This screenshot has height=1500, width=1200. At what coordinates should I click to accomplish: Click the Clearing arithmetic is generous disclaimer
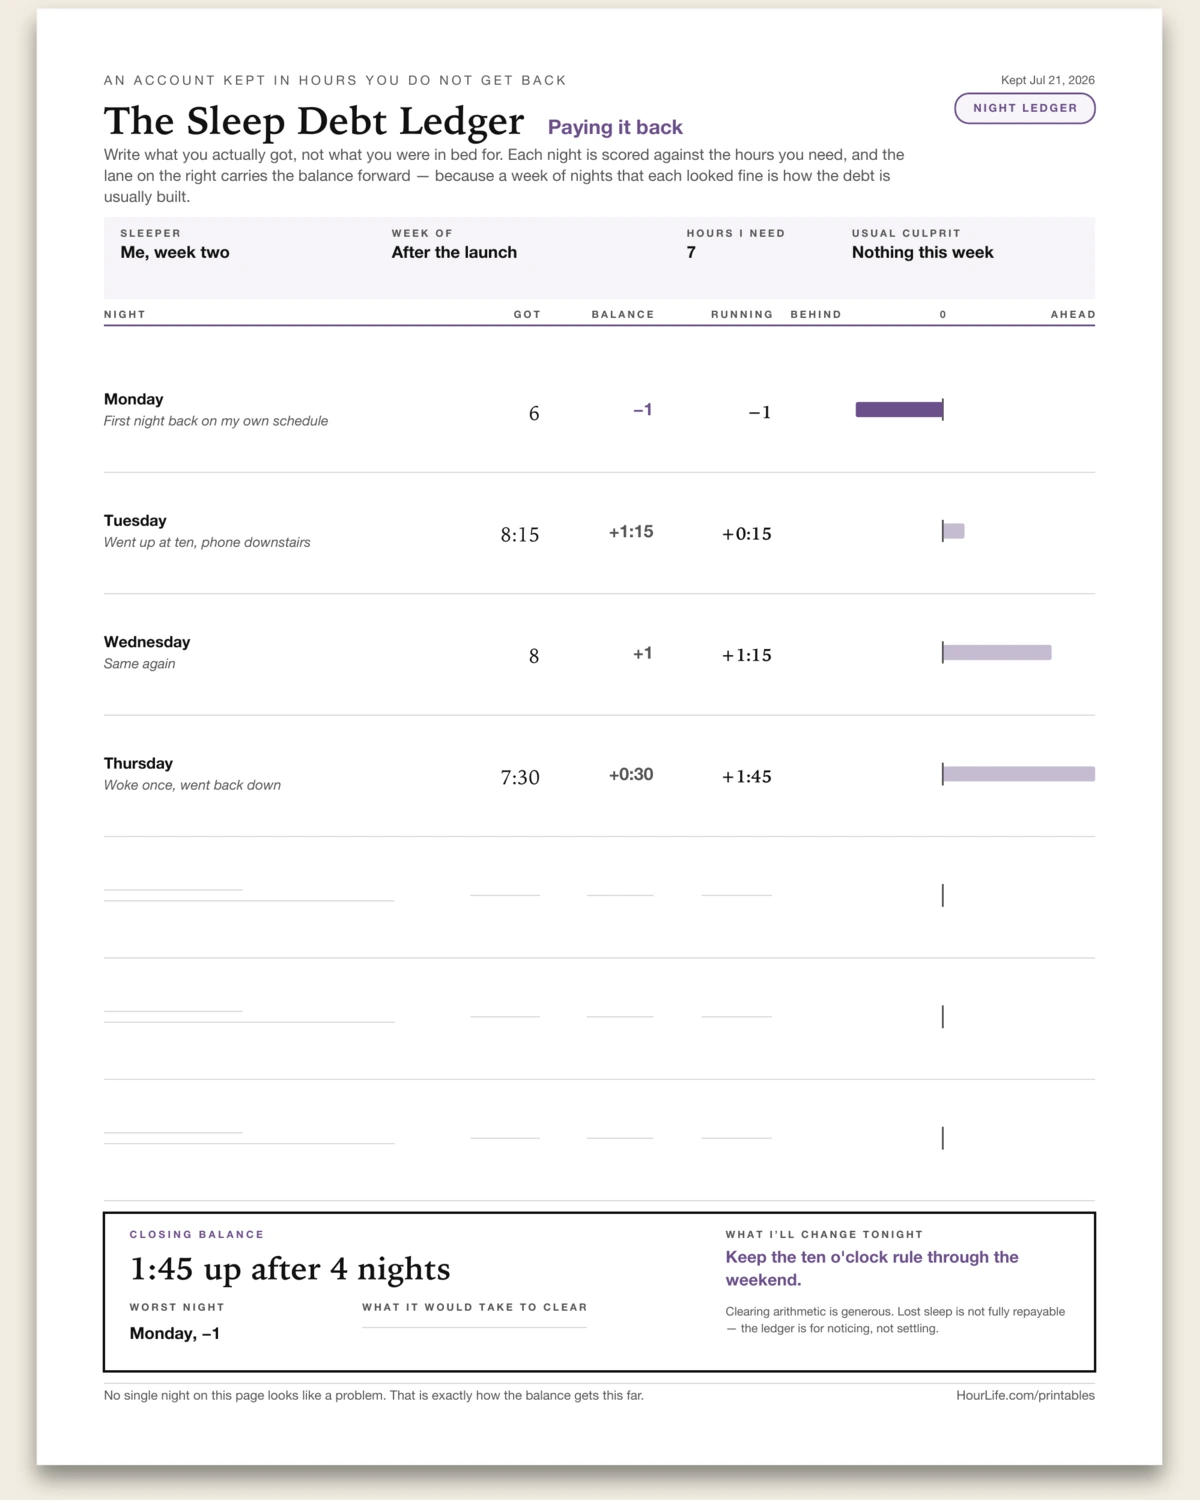pyautogui.click(x=895, y=1320)
